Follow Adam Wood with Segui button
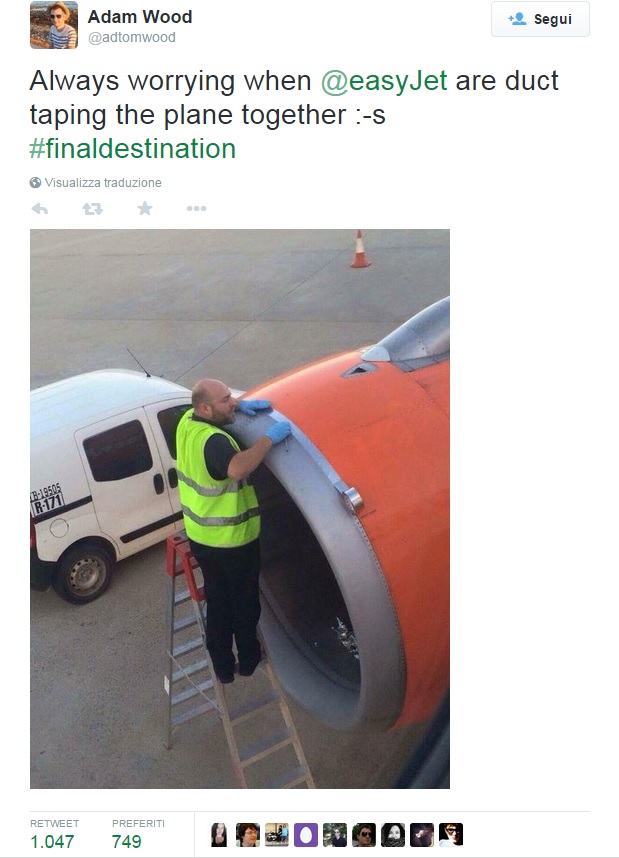The width and height of the screenshot is (619, 858). 540,19
